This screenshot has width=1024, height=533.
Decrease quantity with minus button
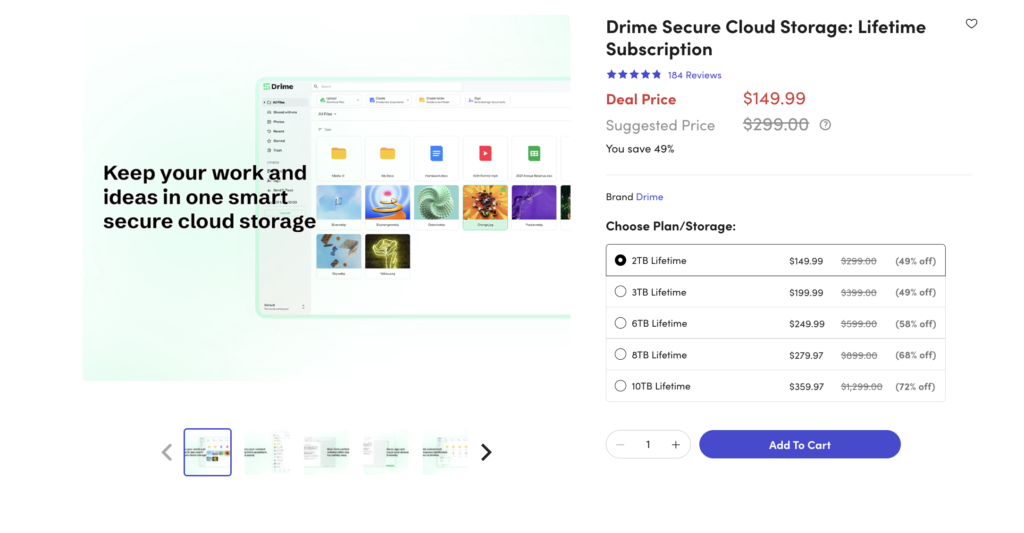[x=620, y=445]
